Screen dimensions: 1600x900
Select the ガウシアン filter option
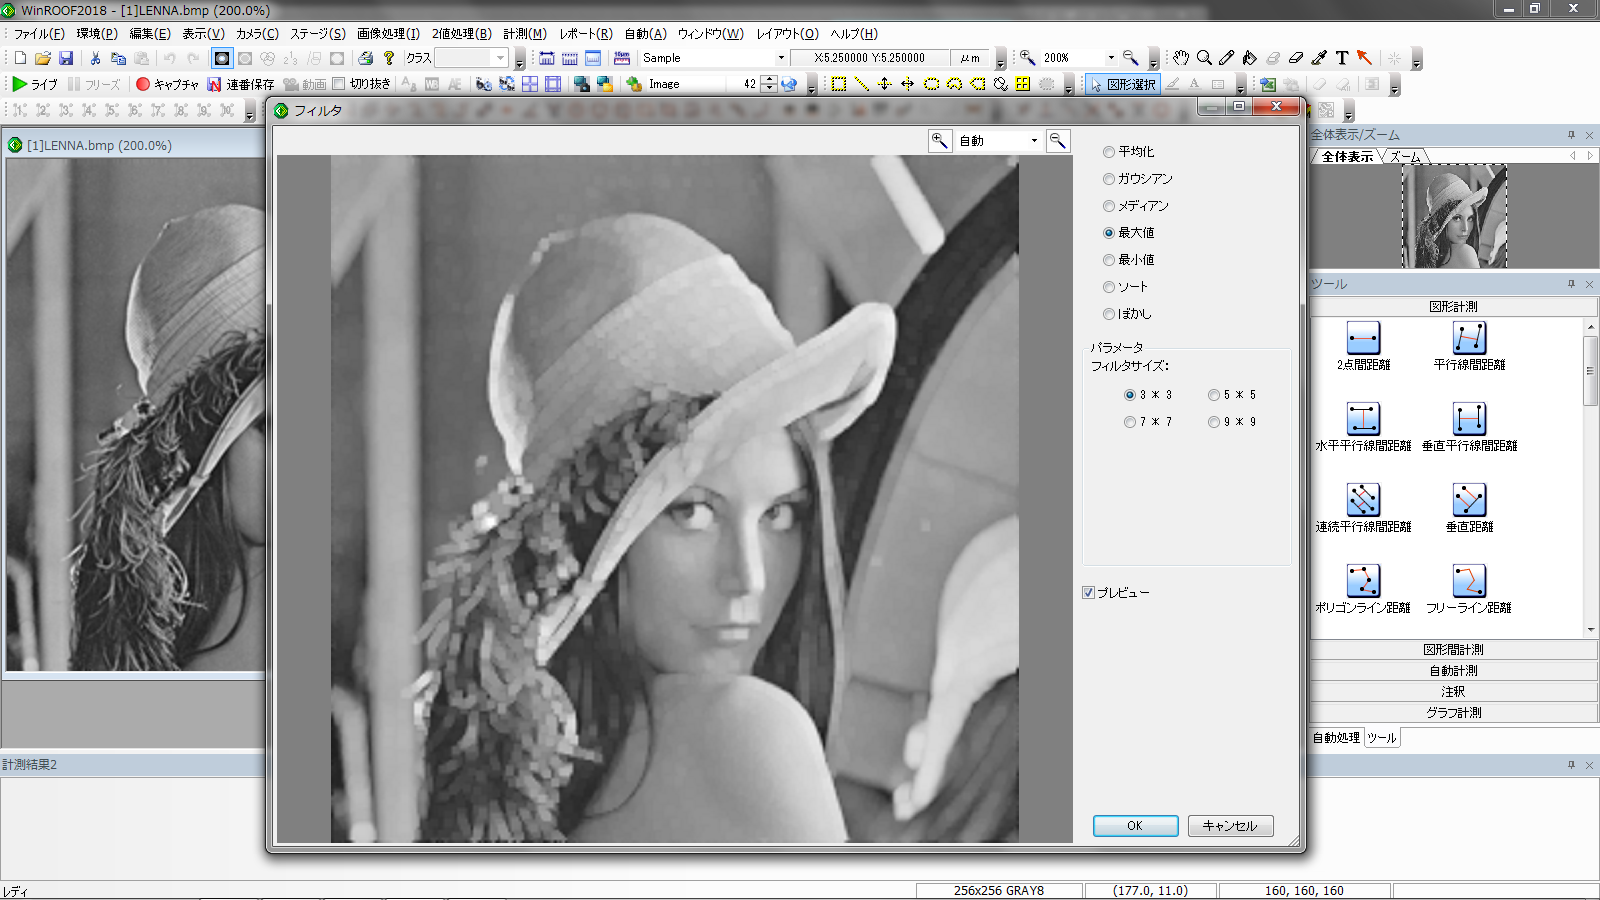click(1138, 179)
